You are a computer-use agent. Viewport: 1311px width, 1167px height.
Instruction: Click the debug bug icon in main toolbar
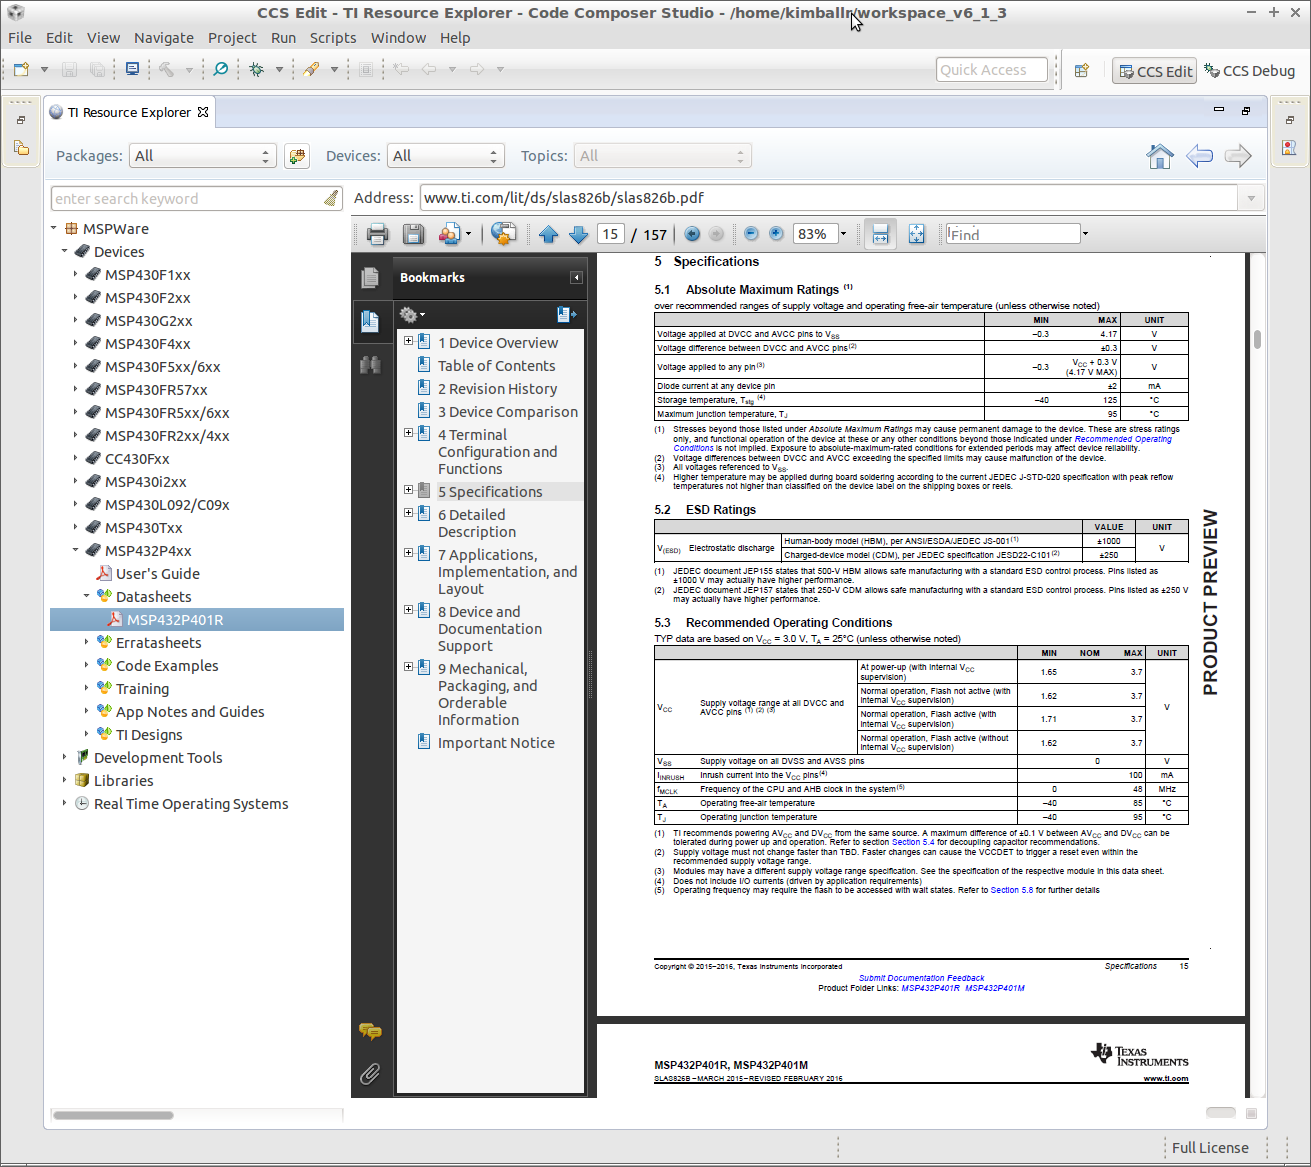pos(257,69)
